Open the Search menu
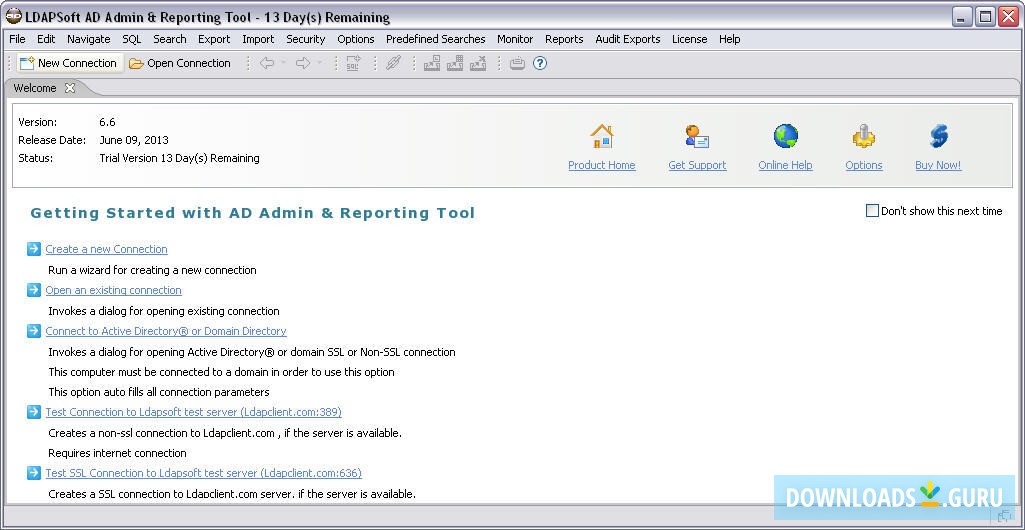The height and width of the screenshot is (530, 1025). (170, 39)
